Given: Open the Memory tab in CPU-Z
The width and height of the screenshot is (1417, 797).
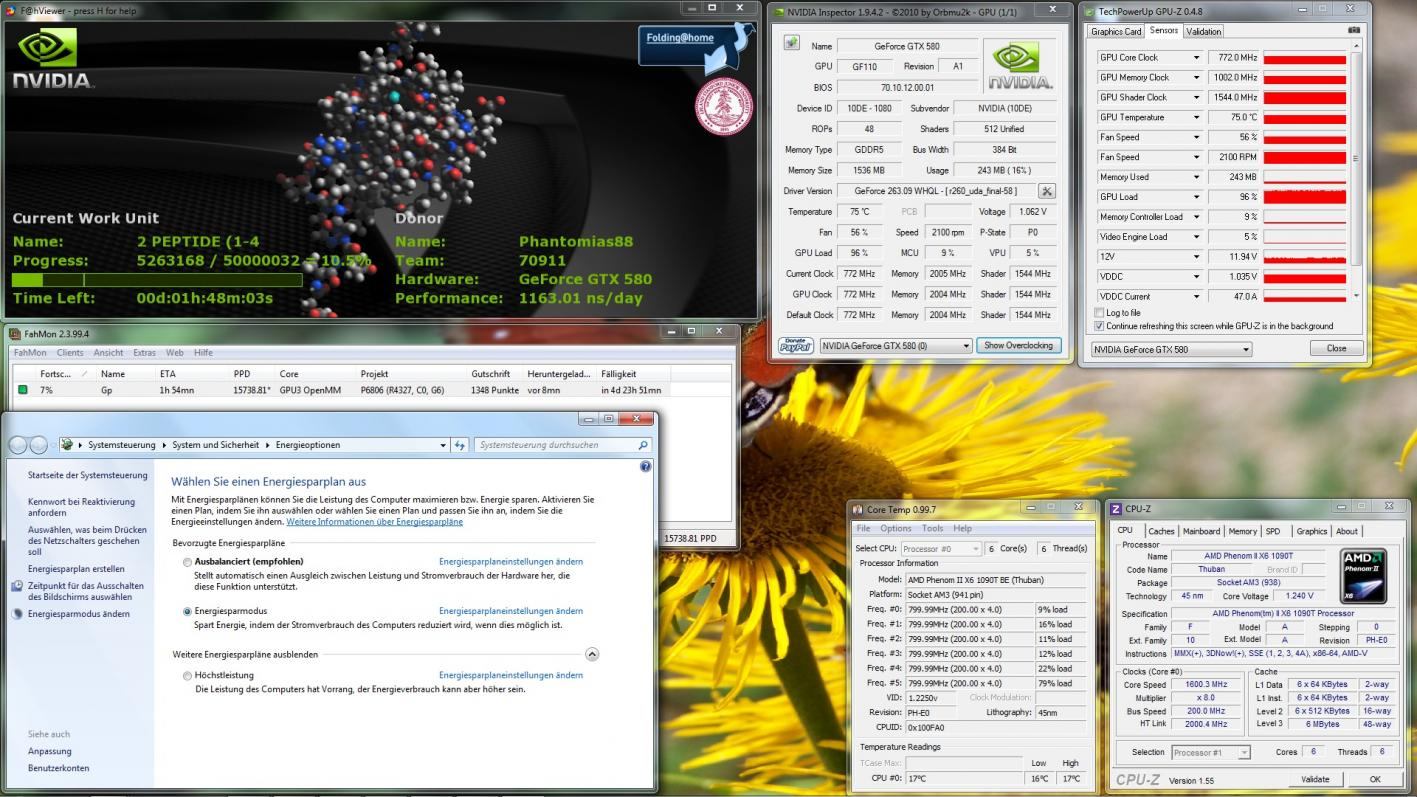Looking at the screenshot, I should click(x=1242, y=531).
